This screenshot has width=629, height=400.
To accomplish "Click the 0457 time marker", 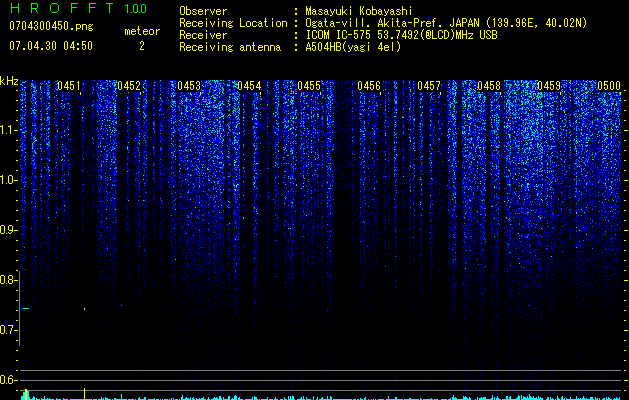I will click(x=429, y=86).
